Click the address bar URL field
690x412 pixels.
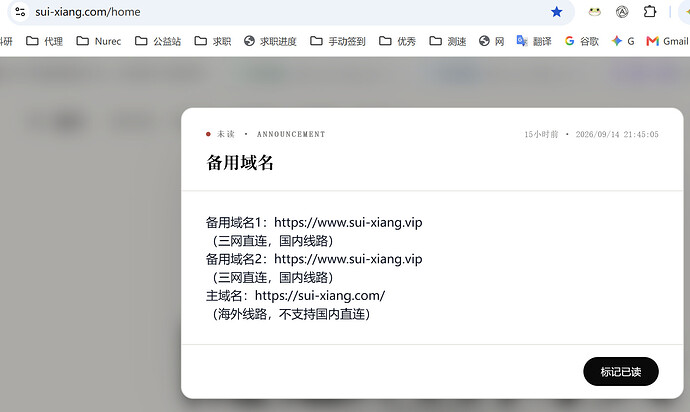click(286, 12)
